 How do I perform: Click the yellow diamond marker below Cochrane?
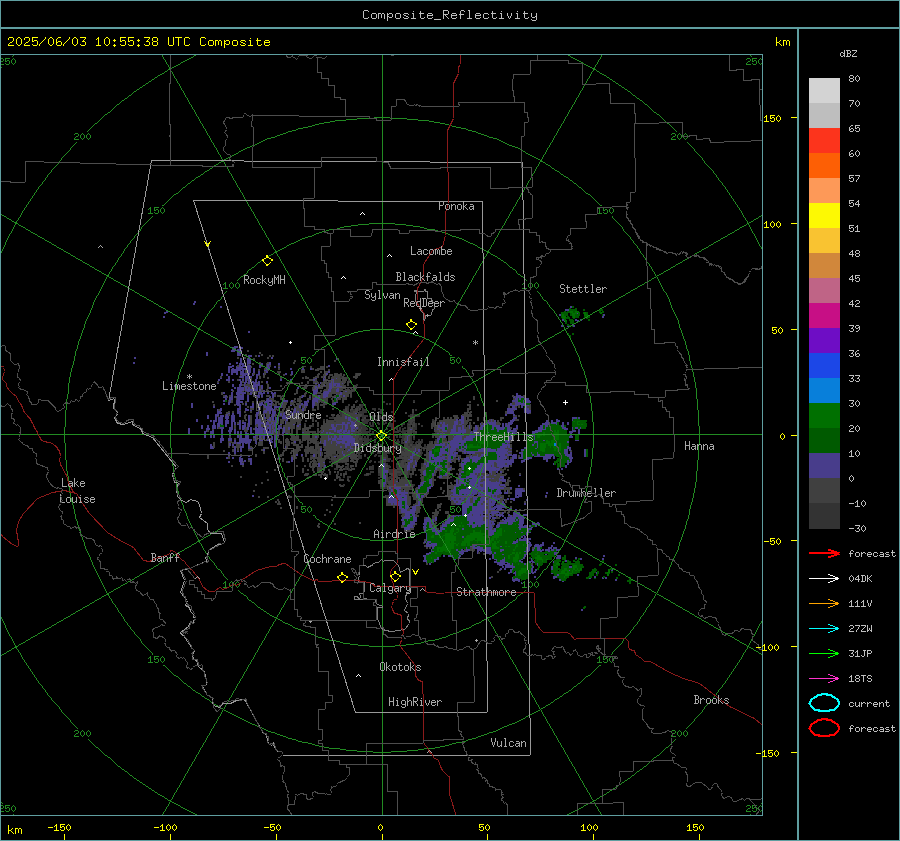(343, 577)
